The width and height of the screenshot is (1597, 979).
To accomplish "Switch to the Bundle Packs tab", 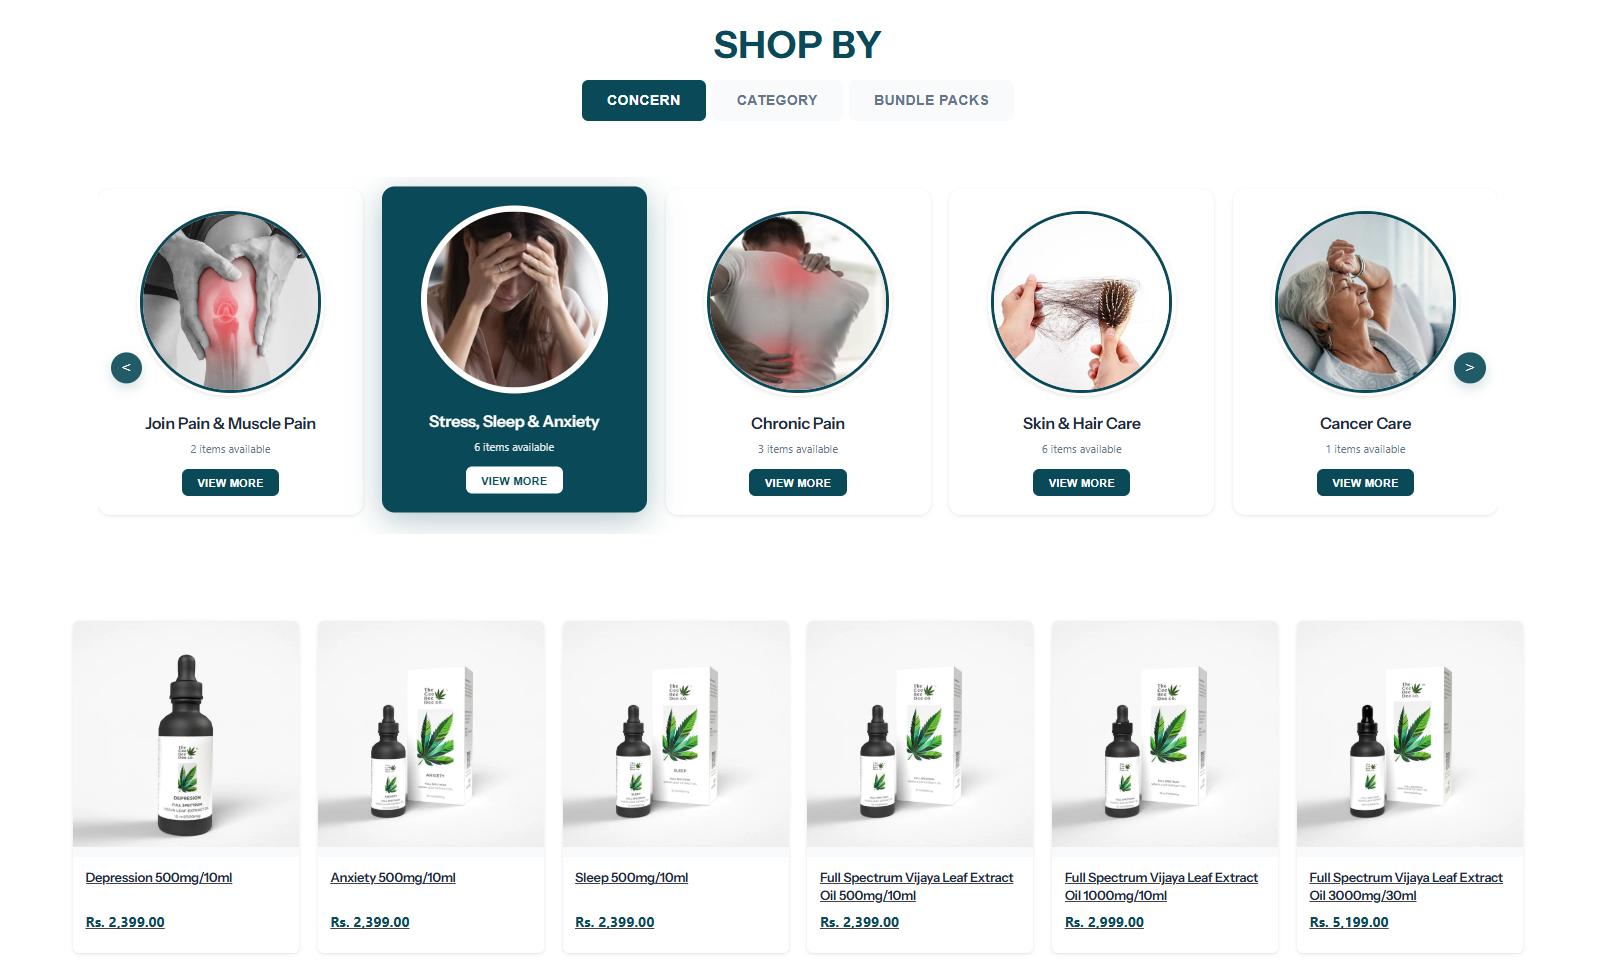I will (x=931, y=100).
